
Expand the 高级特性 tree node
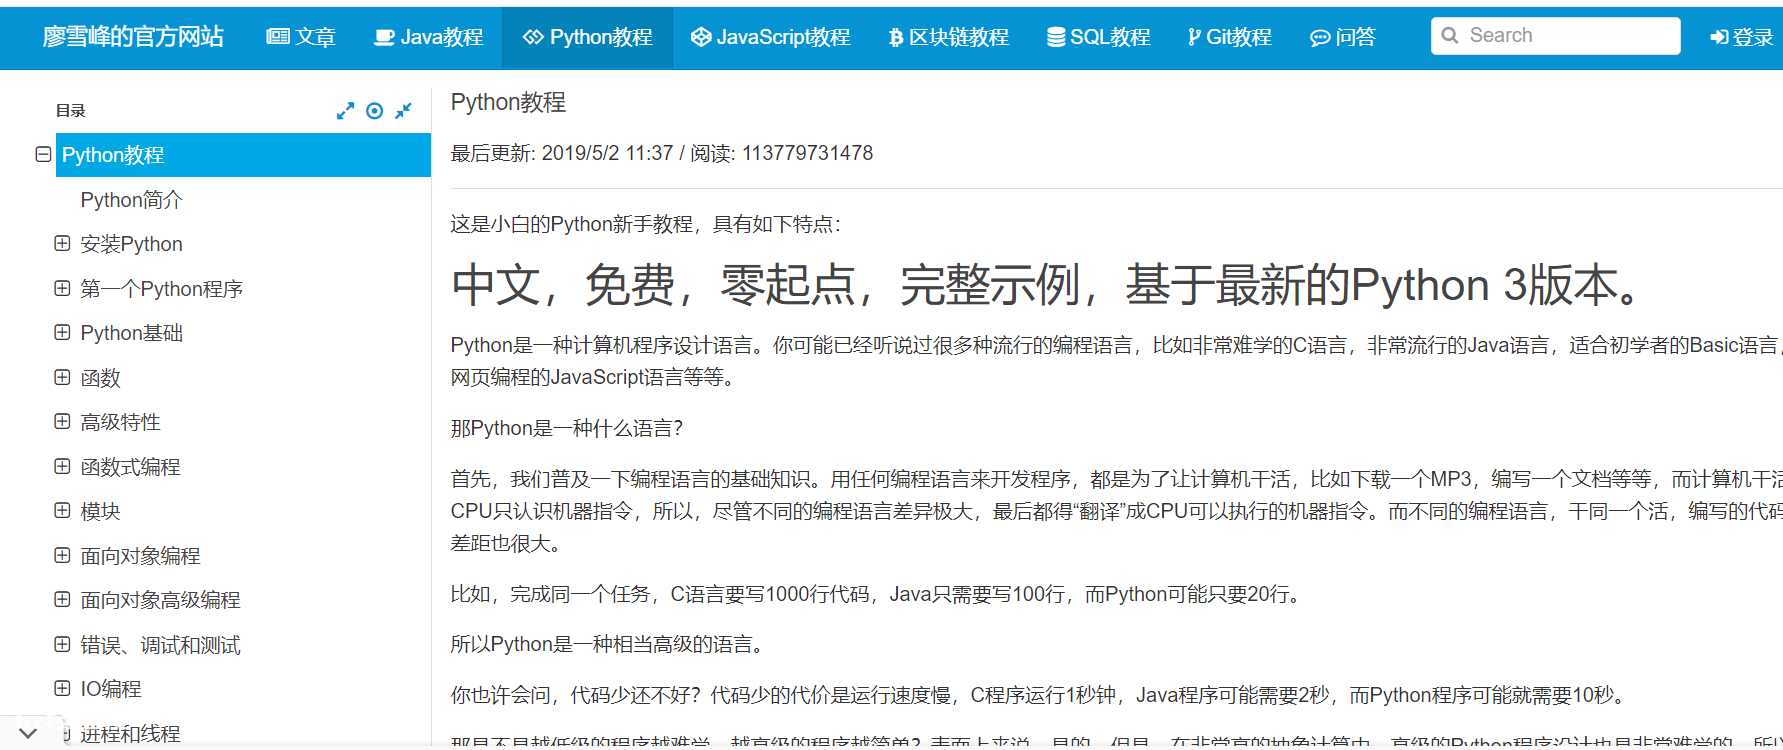[x=62, y=421]
